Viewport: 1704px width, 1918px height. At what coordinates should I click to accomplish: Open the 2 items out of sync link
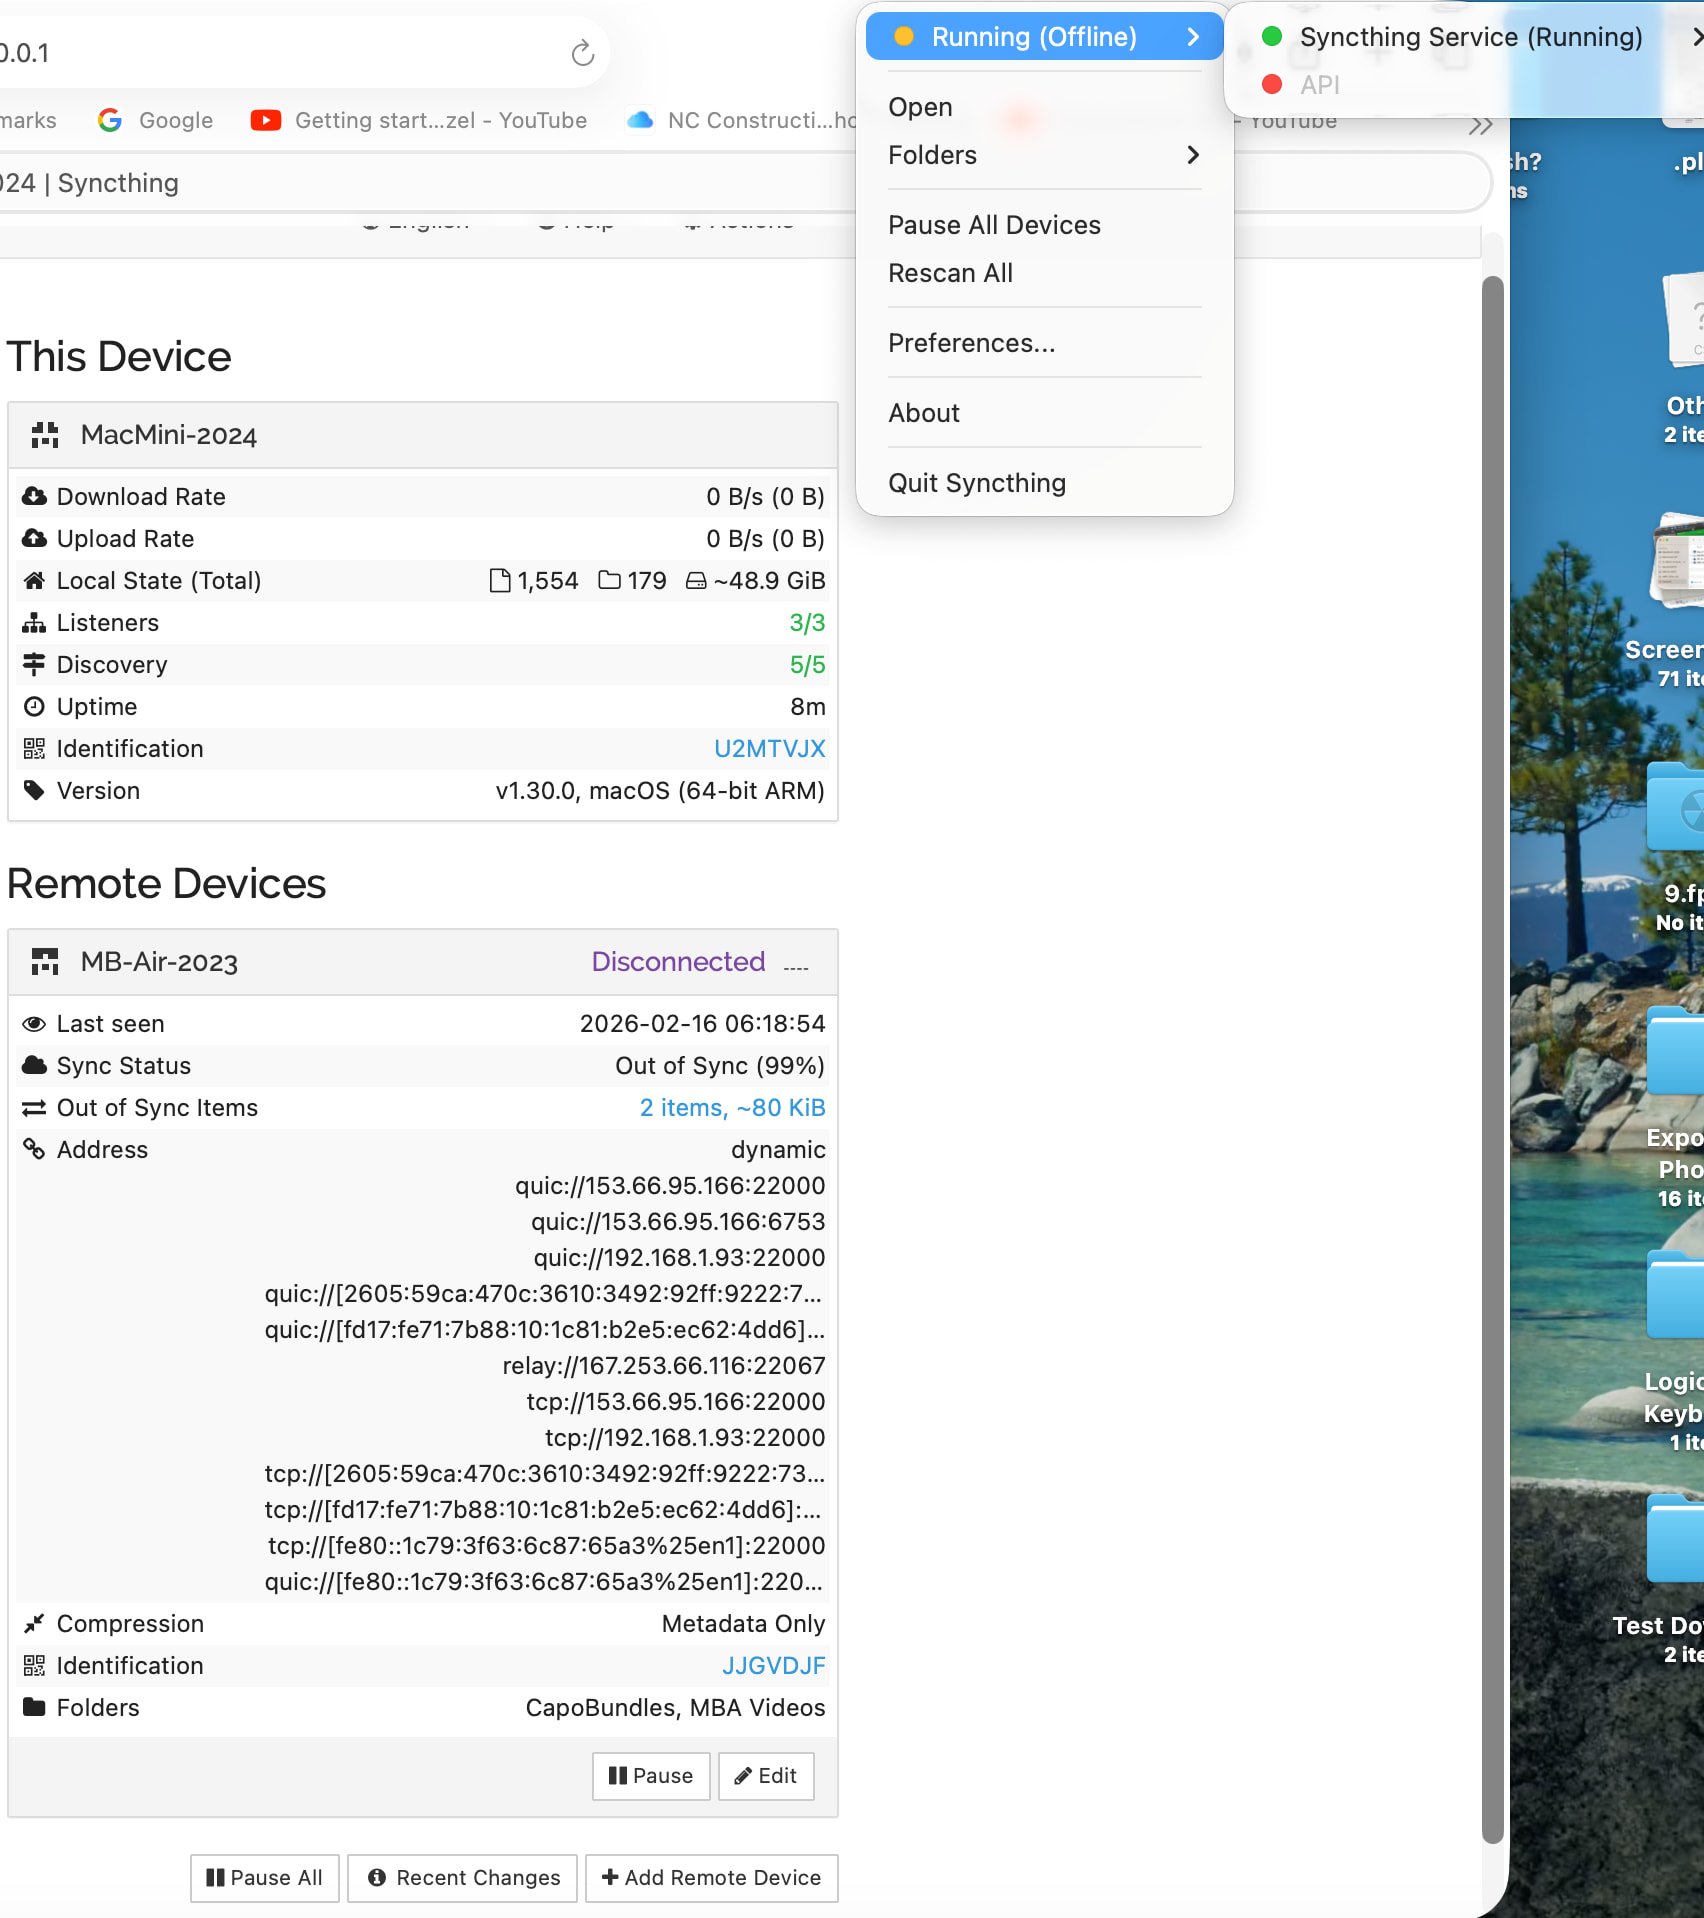tap(732, 1108)
